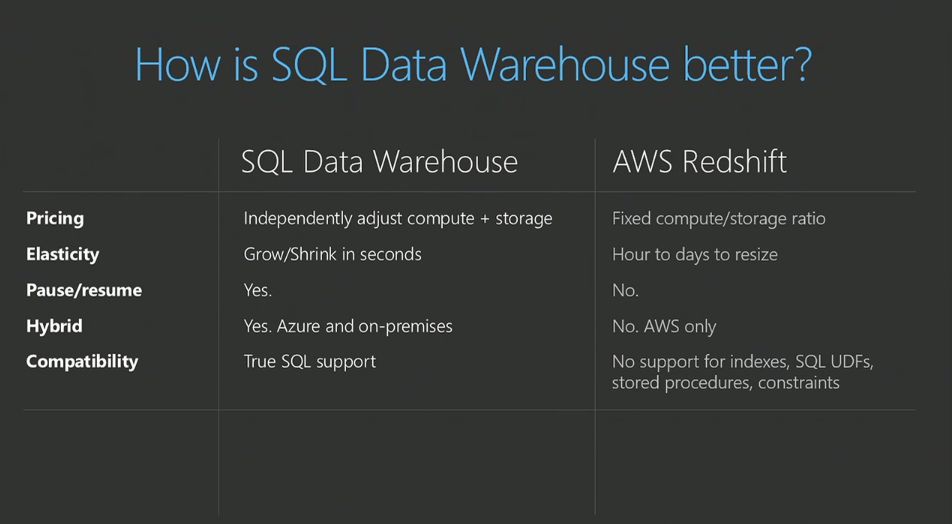952x524 pixels.
Task: Click the Hybrid row label
Action: click(x=54, y=326)
